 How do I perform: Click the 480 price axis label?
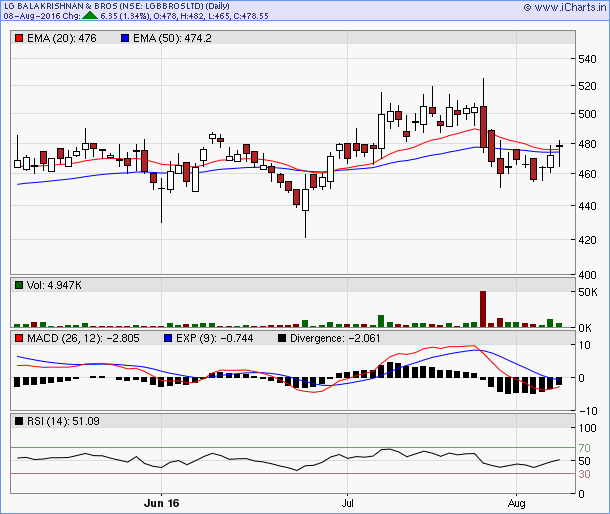pos(587,144)
